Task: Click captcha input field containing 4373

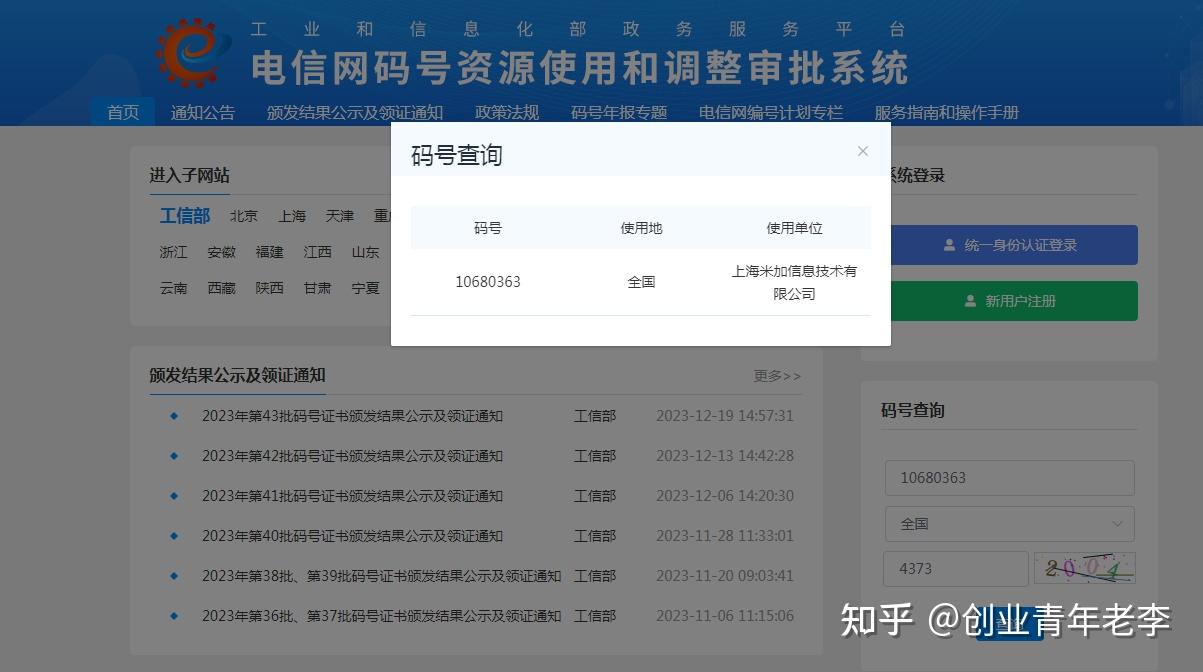Action: pos(956,569)
